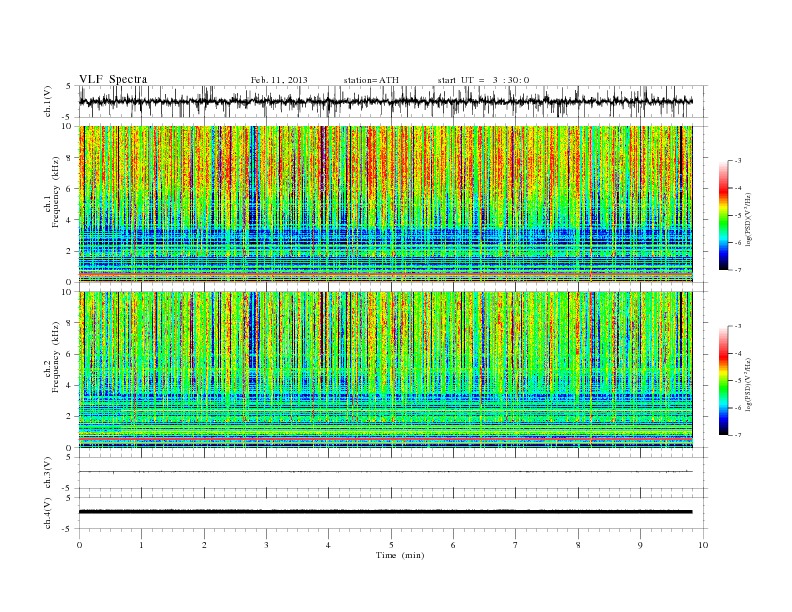This screenshot has height=612, width=792.
Task: Click inside the ch.2 spectrogram panel
Action: (x=385, y=369)
